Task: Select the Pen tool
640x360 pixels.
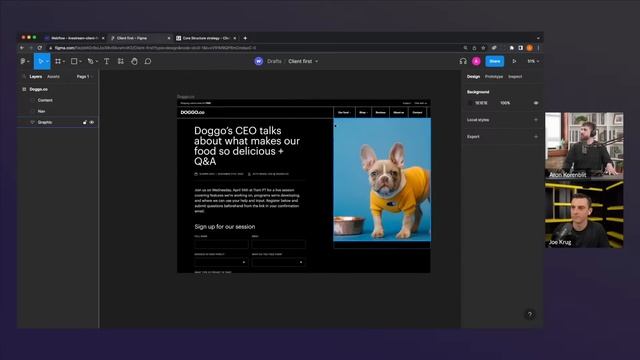Action: (90, 61)
